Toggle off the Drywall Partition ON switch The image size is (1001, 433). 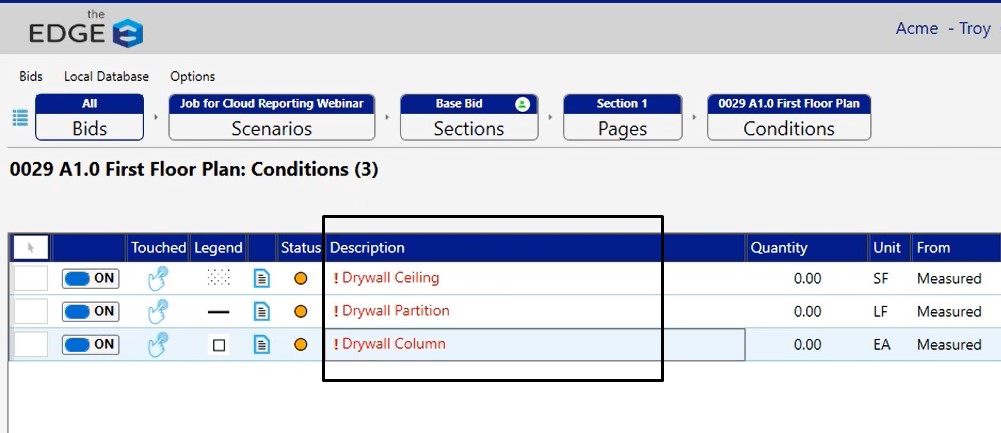click(x=90, y=311)
